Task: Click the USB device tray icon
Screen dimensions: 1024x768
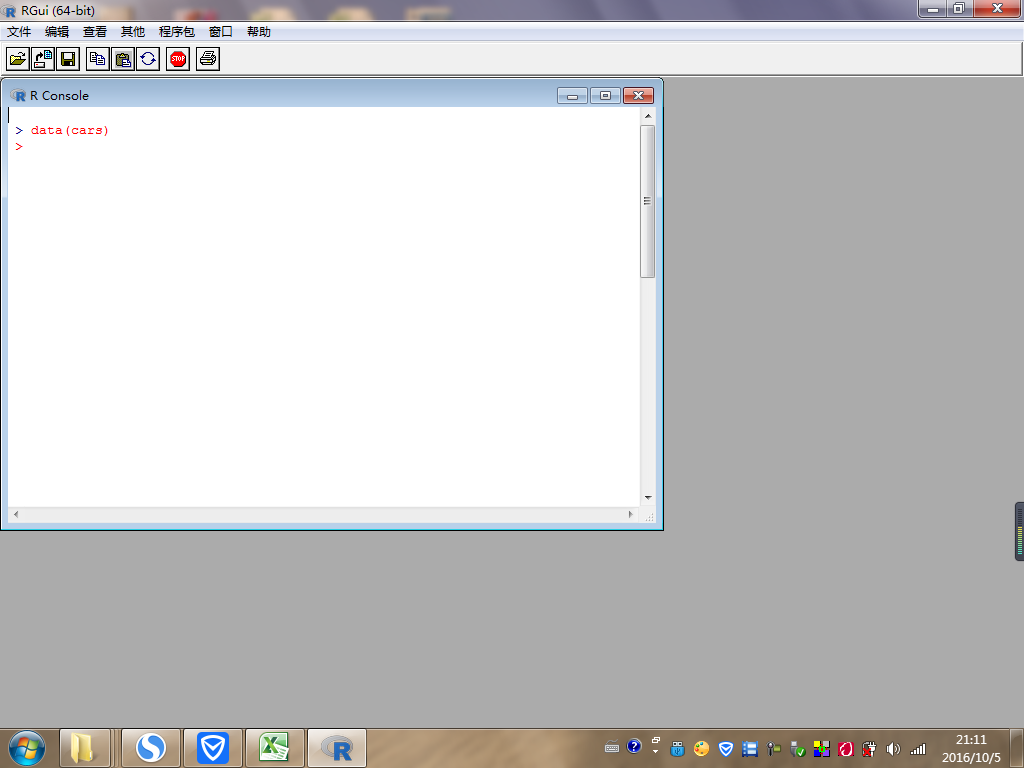Action: 677,749
